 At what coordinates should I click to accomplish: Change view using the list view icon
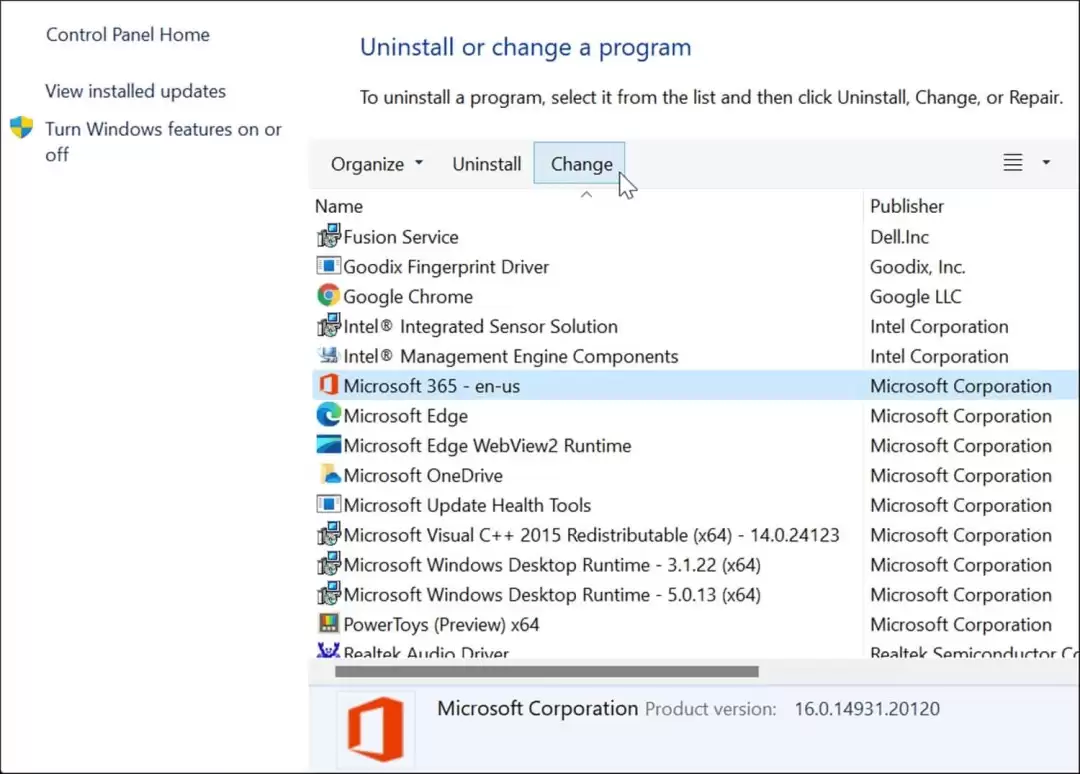click(1012, 163)
